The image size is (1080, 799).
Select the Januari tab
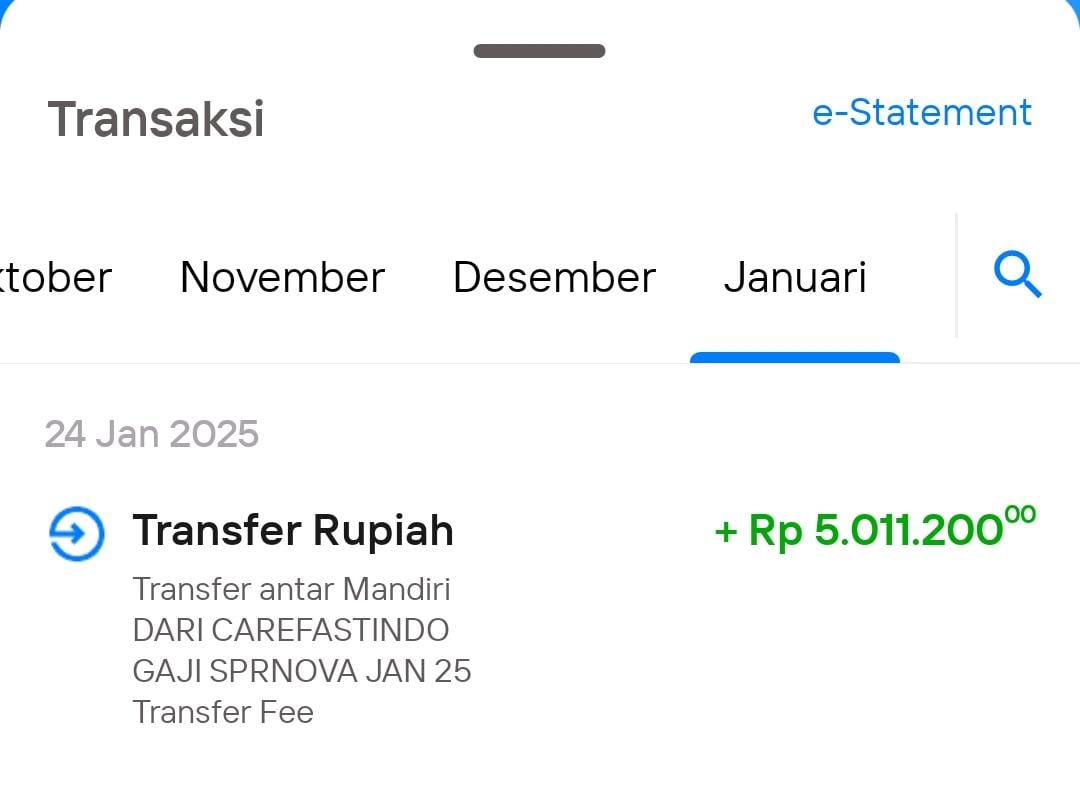click(795, 278)
